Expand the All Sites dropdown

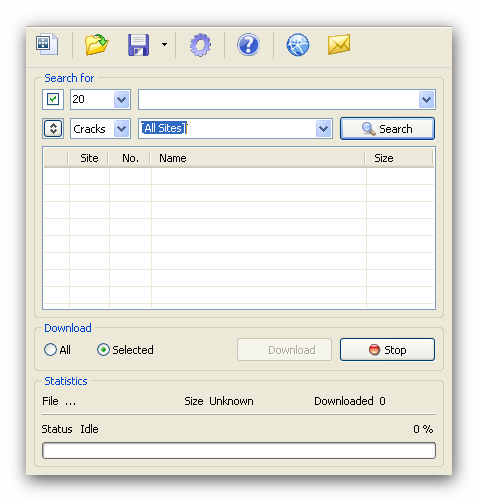pyautogui.click(x=323, y=129)
